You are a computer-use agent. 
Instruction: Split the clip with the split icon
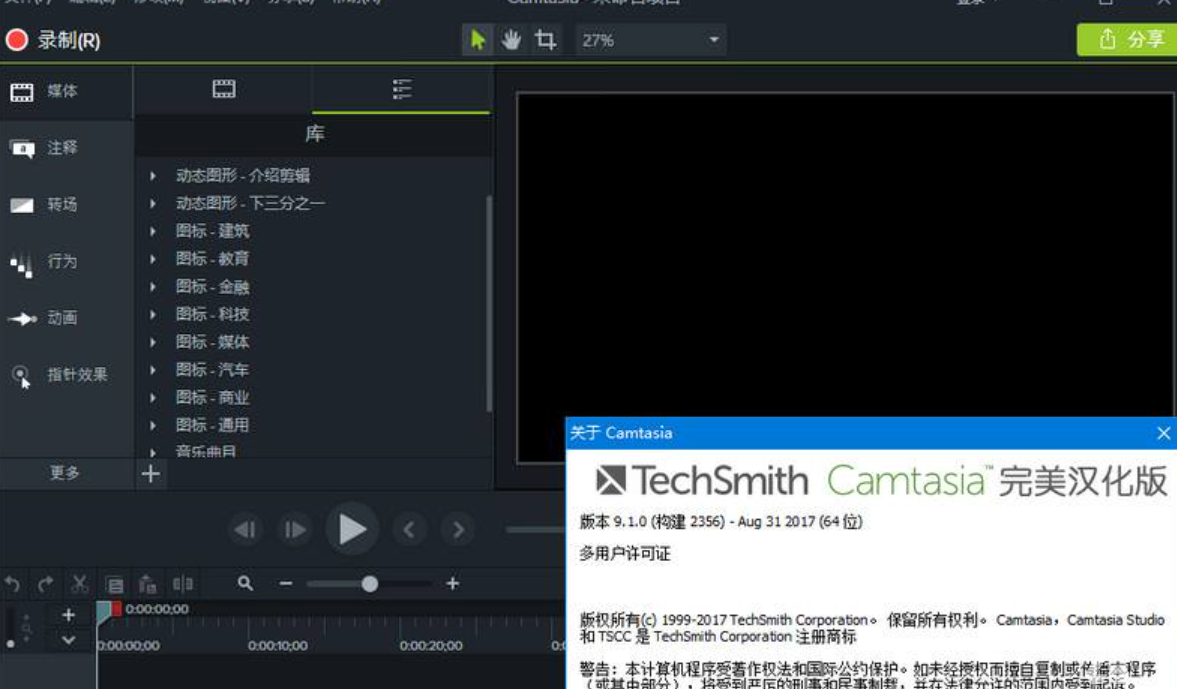[x=182, y=584]
